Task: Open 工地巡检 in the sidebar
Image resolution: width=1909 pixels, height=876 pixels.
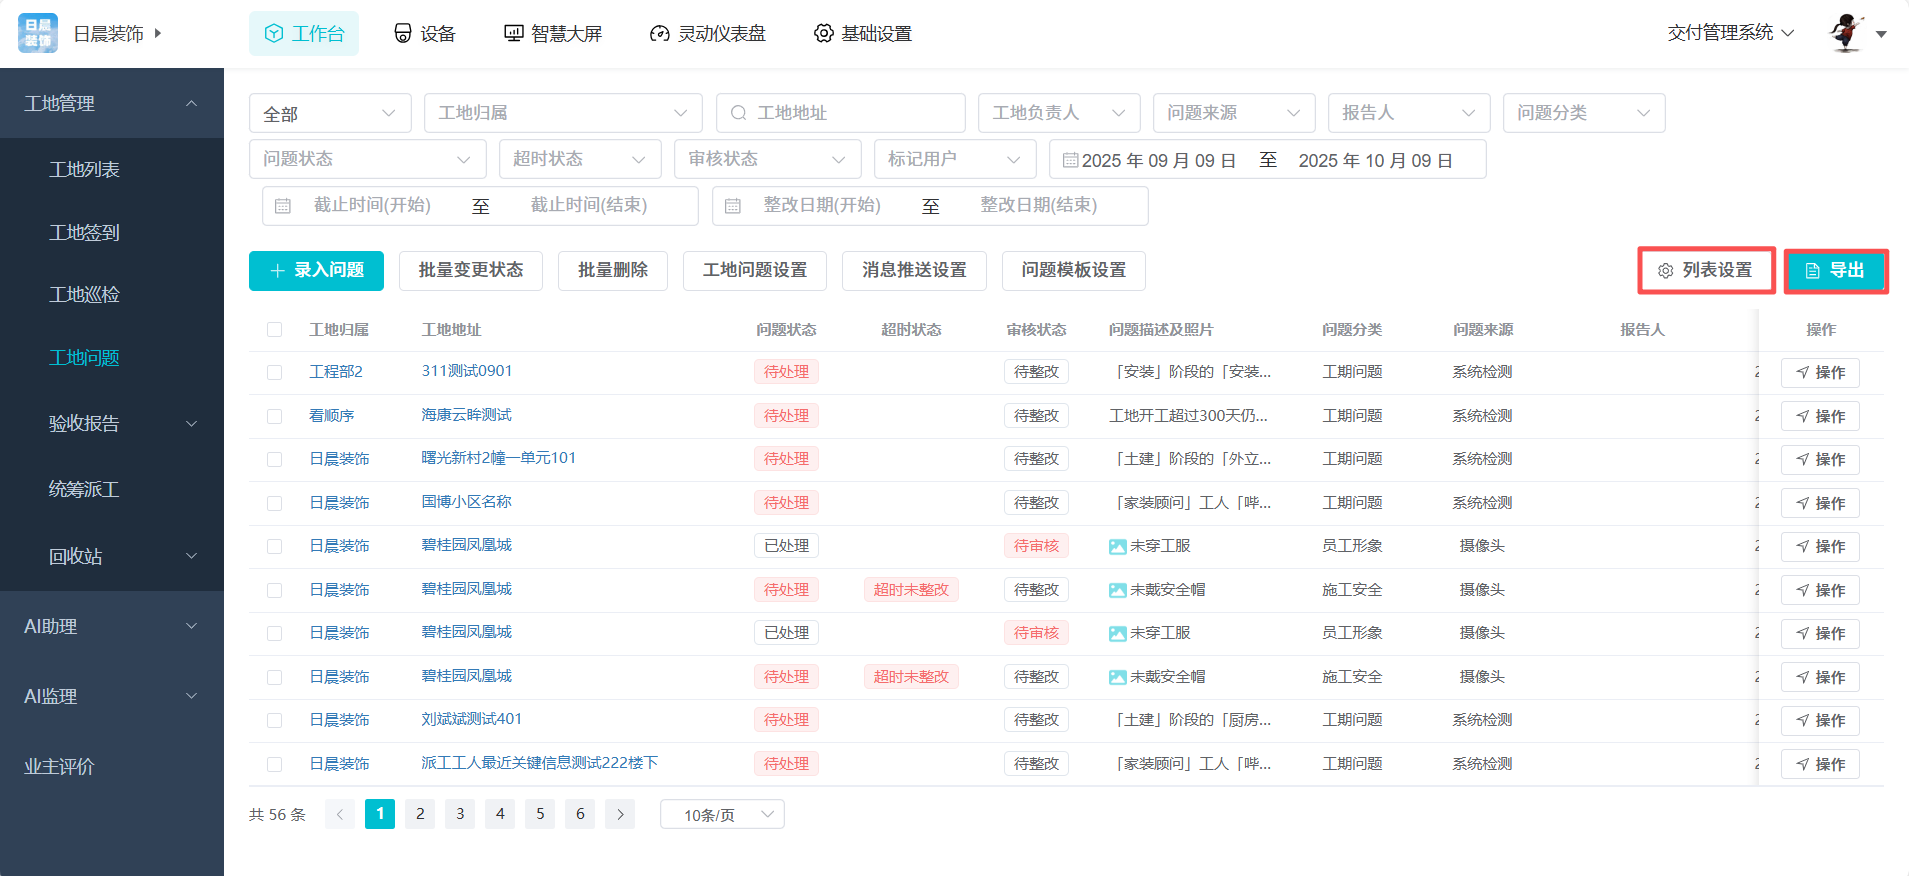Action: (85, 295)
